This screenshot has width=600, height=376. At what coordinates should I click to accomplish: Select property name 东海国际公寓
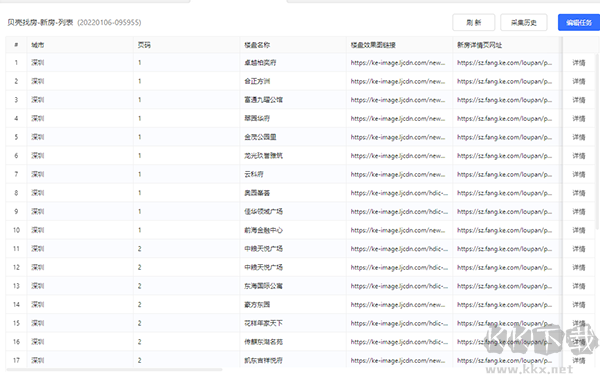click(264, 286)
